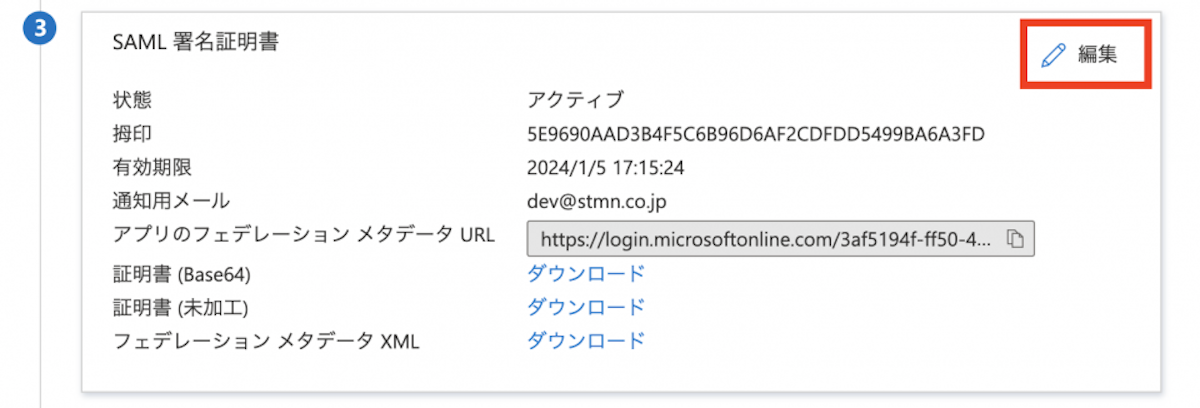This screenshot has height=408, width=1200.
Task: Click the アプリのフェデレーション メタデータ URL label
Action: pos(304,235)
